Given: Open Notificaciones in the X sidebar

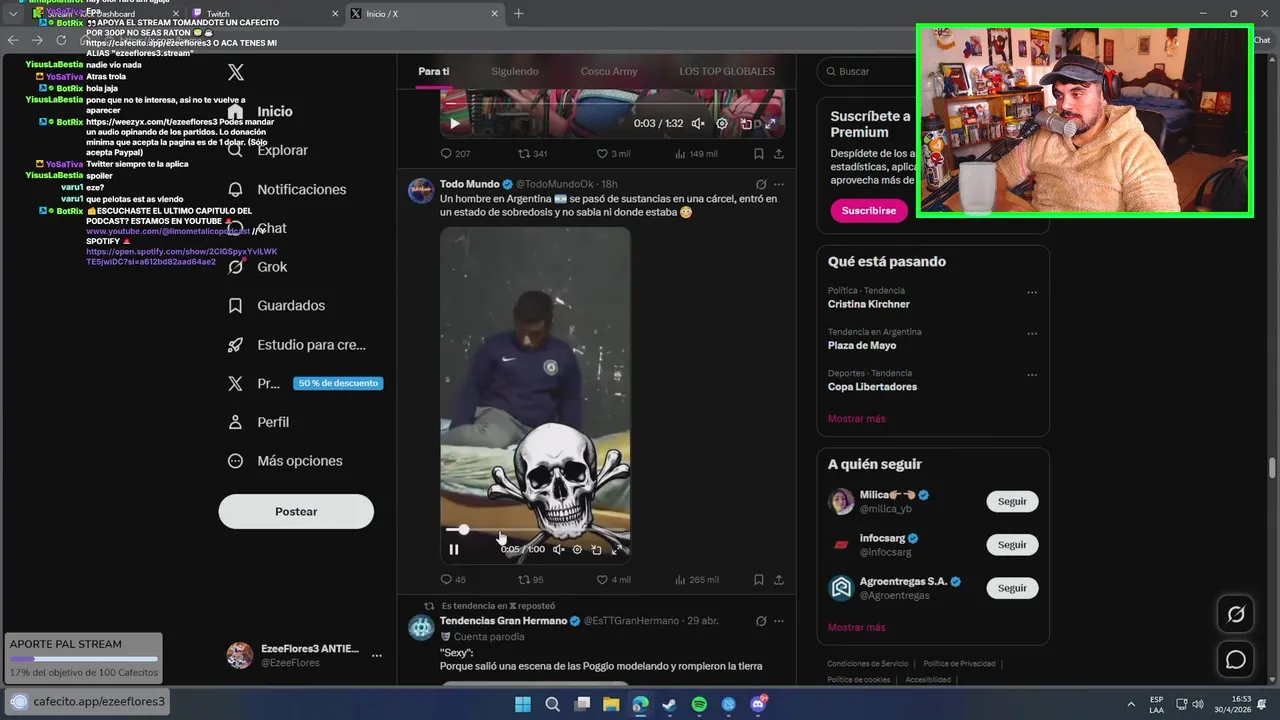Looking at the screenshot, I should coord(287,189).
